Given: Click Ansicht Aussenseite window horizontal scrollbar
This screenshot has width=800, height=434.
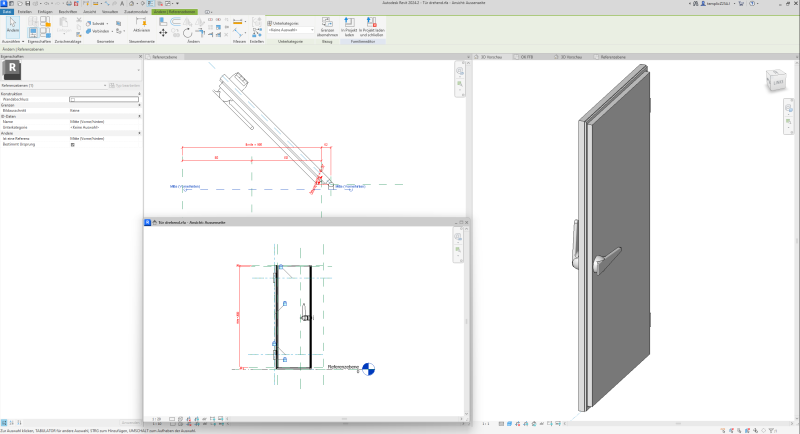Looking at the screenshot, I should pos(344,419).
